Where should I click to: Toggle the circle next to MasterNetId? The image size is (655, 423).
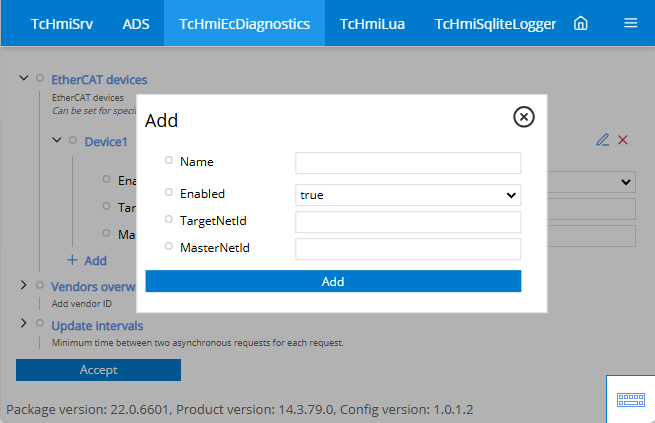point(168,246)
